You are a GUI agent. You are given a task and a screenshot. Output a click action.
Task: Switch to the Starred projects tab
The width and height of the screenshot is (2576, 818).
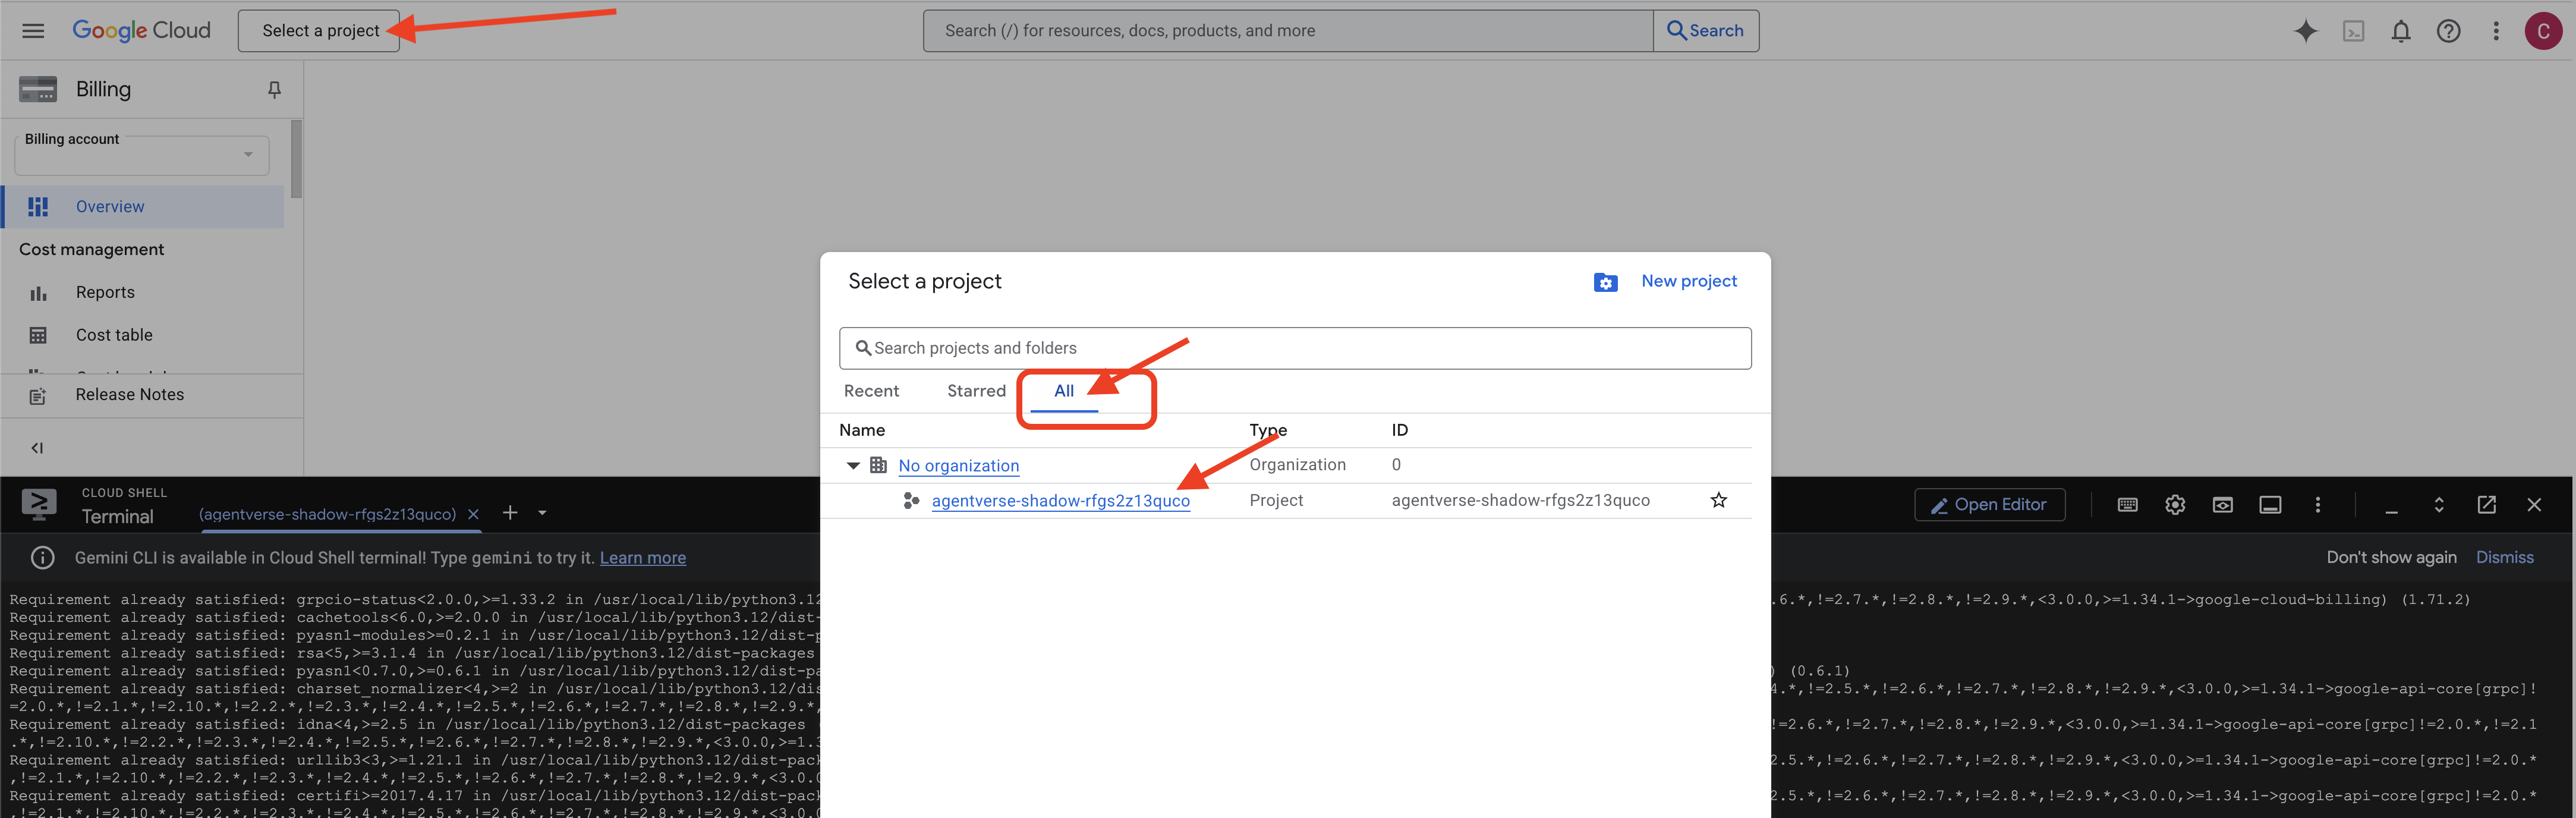976,391
